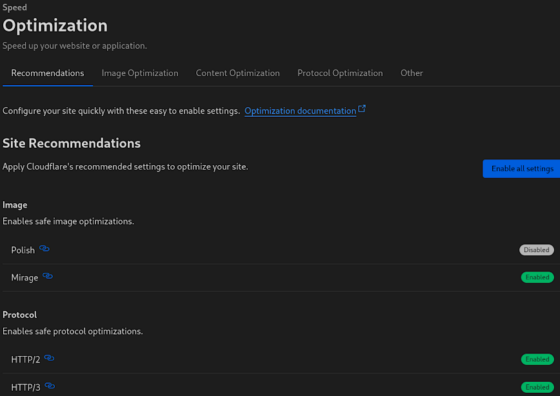Image resolution: width=560 pixels, height=396 pixels.
Task: Click the Protocol section heading
Action: (x=19, y=315)
